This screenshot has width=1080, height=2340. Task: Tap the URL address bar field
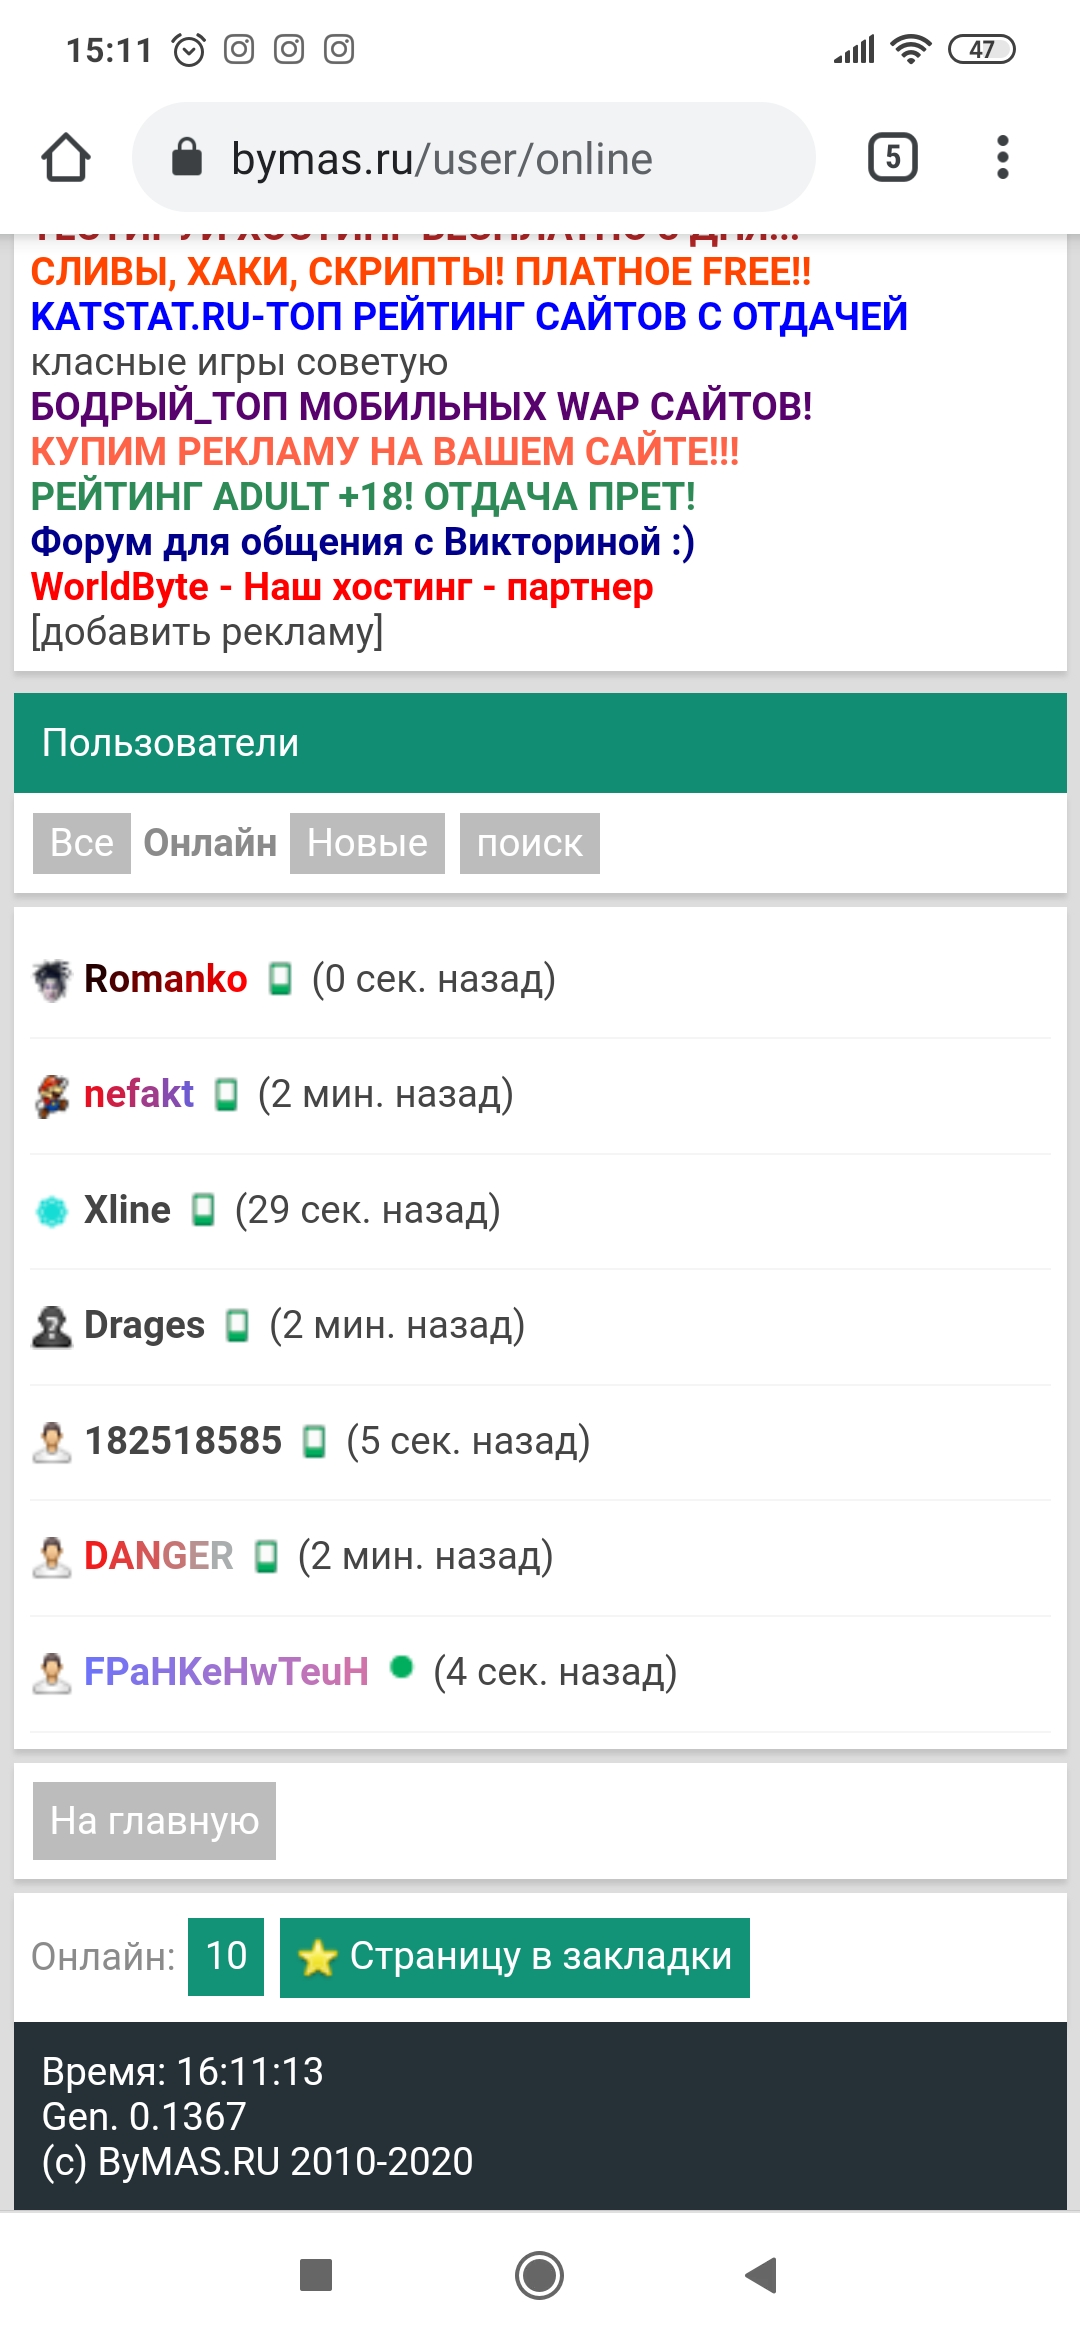[500, 158]
